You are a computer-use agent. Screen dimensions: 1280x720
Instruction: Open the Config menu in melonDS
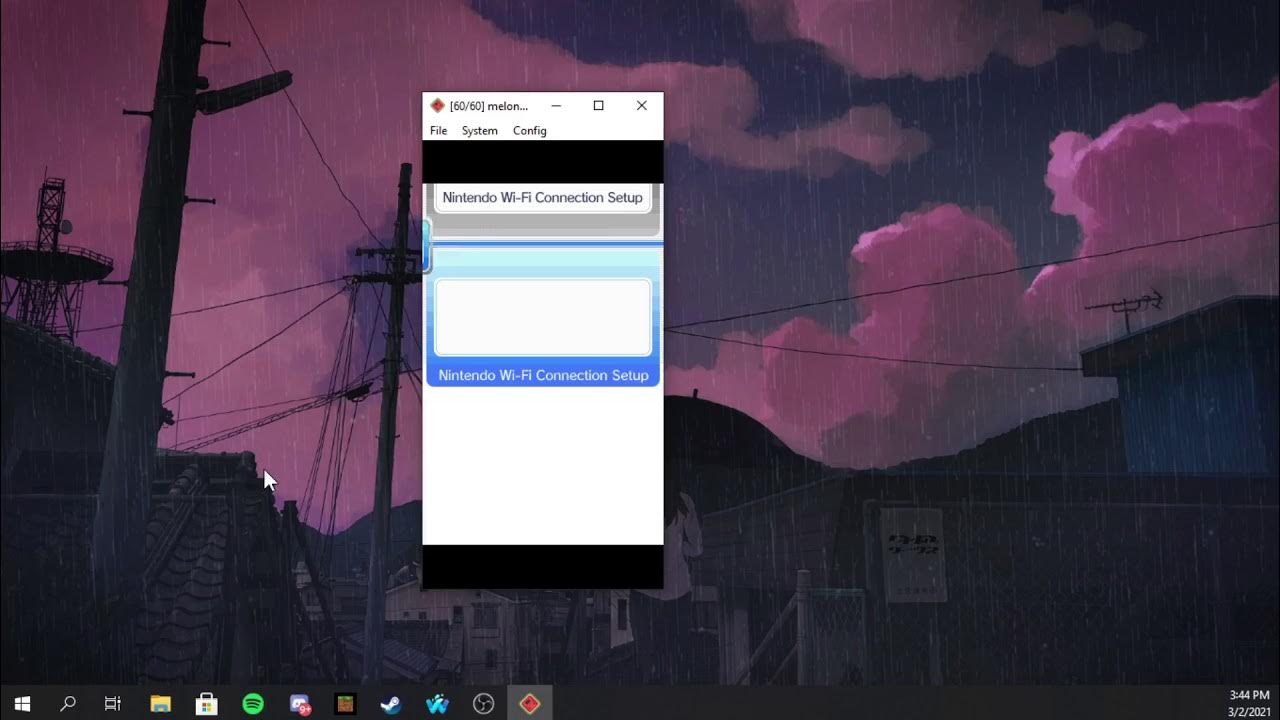click(x=529, y=131)
